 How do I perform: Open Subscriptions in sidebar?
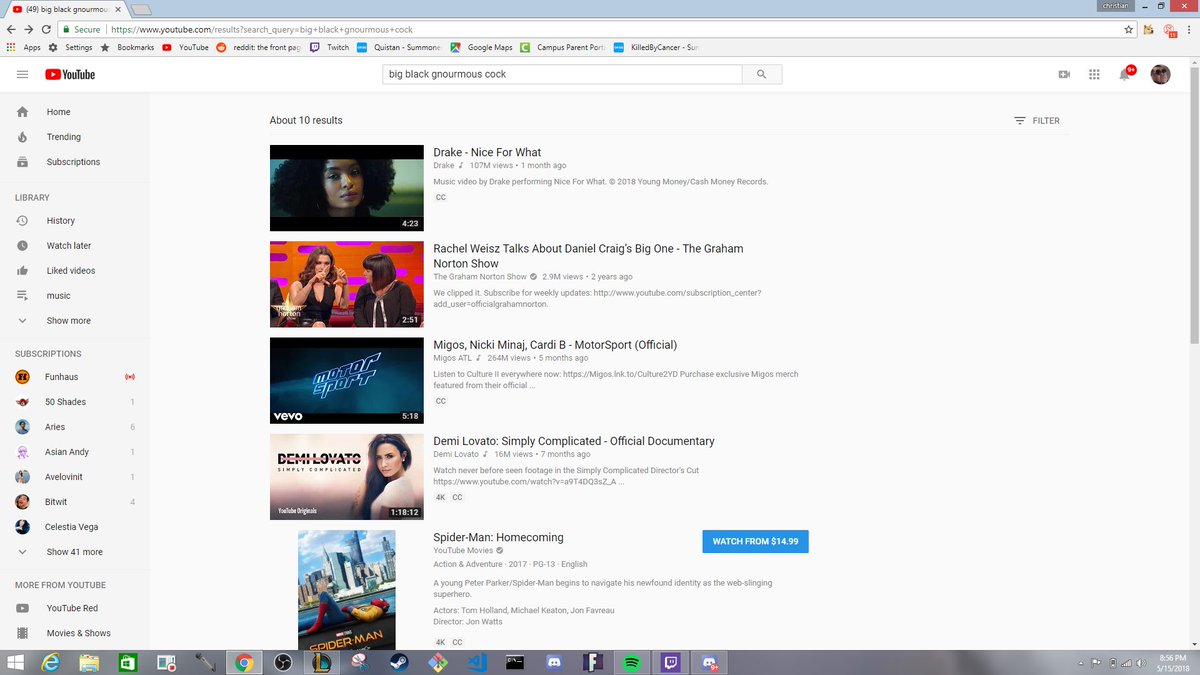click(x=75, y=162)
